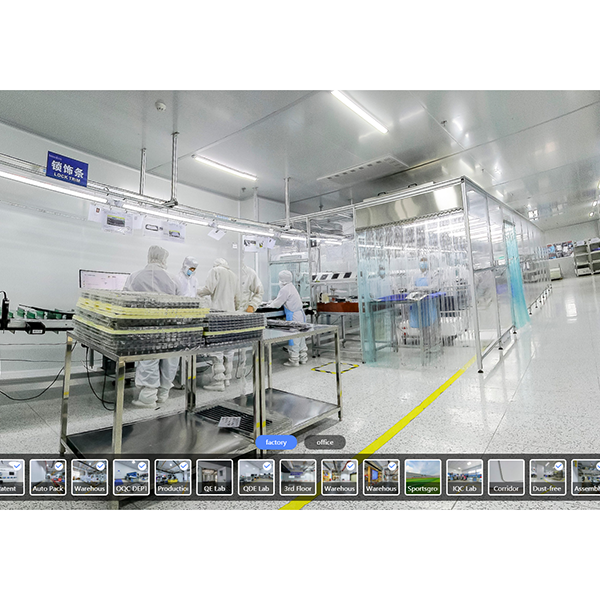Viewport: 600px width, 600px height.
Task: Click viewed checkmark on Dust-free thumbnail
Action: coord(559,466)
